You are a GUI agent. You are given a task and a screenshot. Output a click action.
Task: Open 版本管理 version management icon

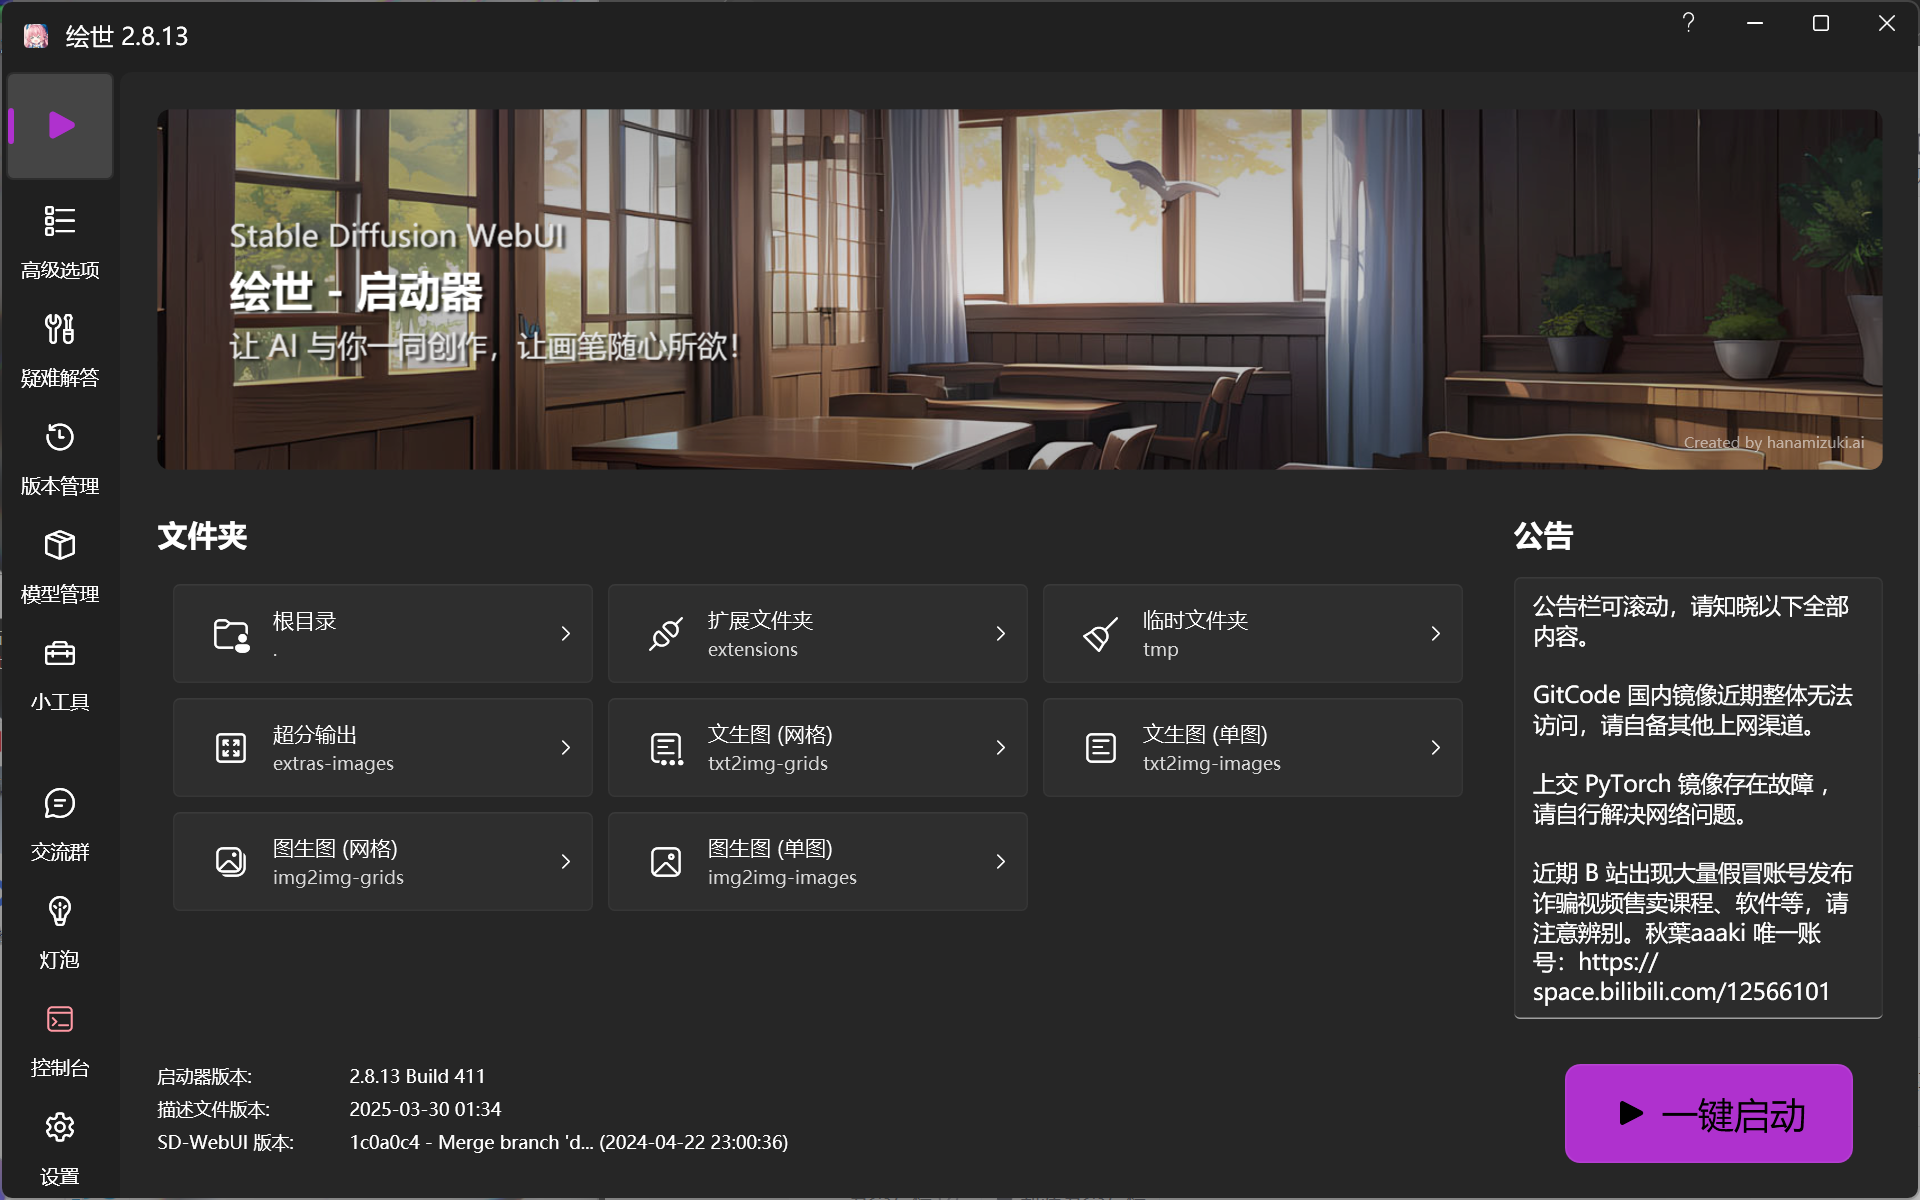click(60, 437)
